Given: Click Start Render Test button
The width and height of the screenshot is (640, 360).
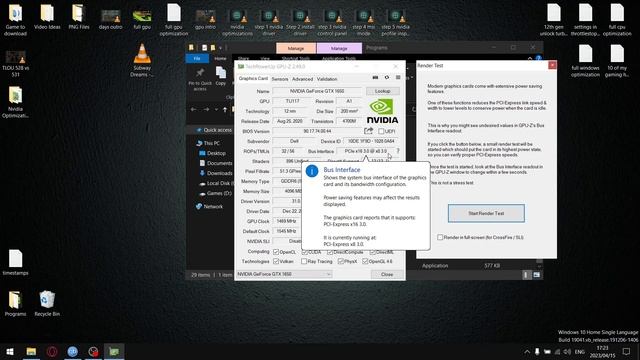Looking at the screenshot, I should pyautogui.click(x=486, y=213).
